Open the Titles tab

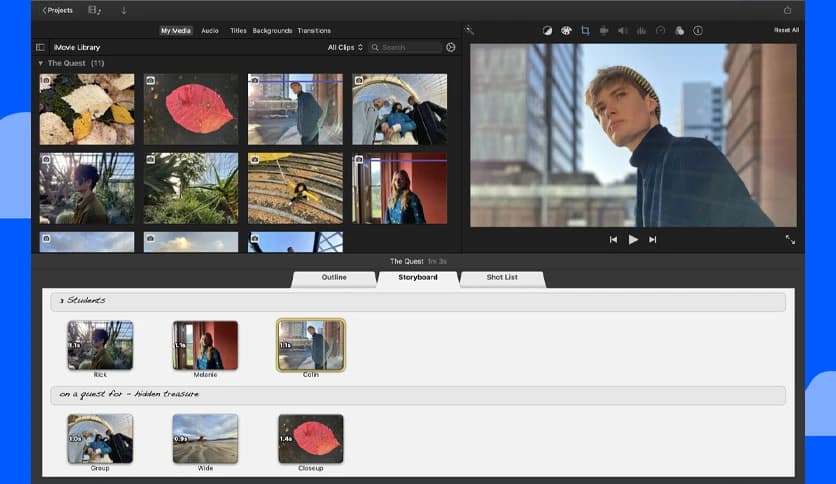pos(238,30)
